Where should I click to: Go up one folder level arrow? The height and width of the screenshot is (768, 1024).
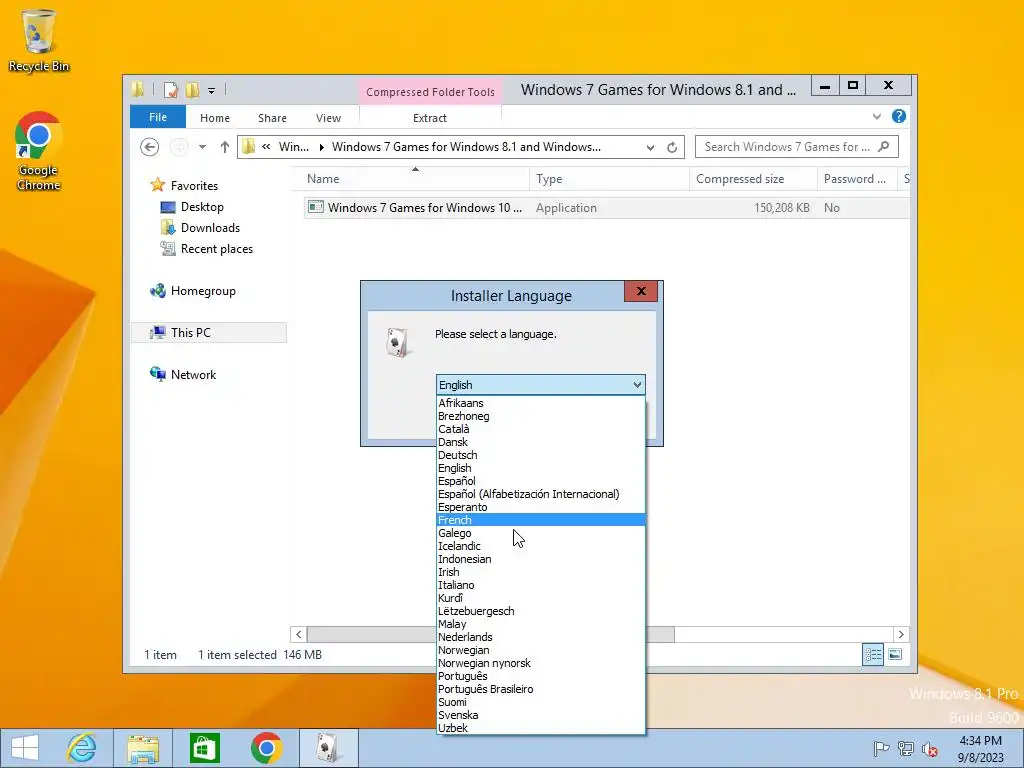click(x=225, y=147)
